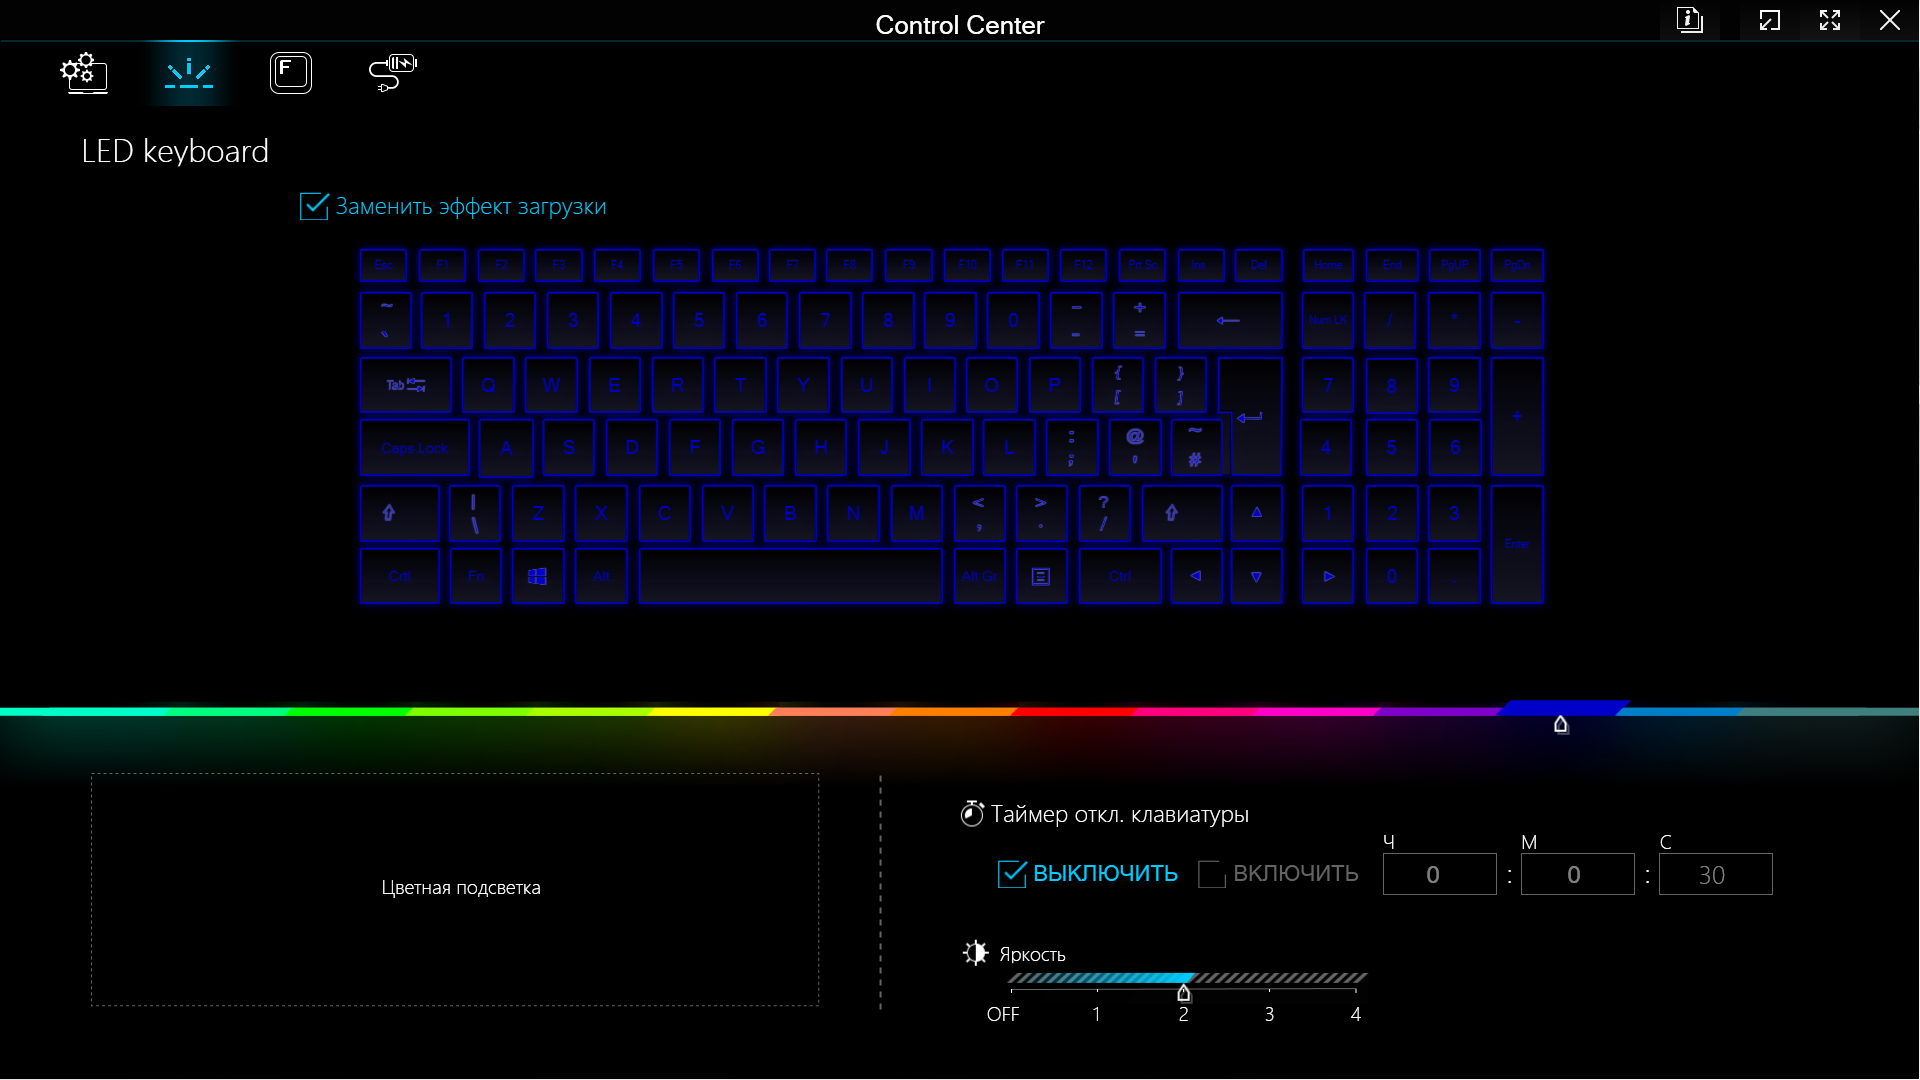The width and height of the screenshot is (1920, 1080).
Task: Select the Windows logo key on keyboard
Action: coord(538,576)
